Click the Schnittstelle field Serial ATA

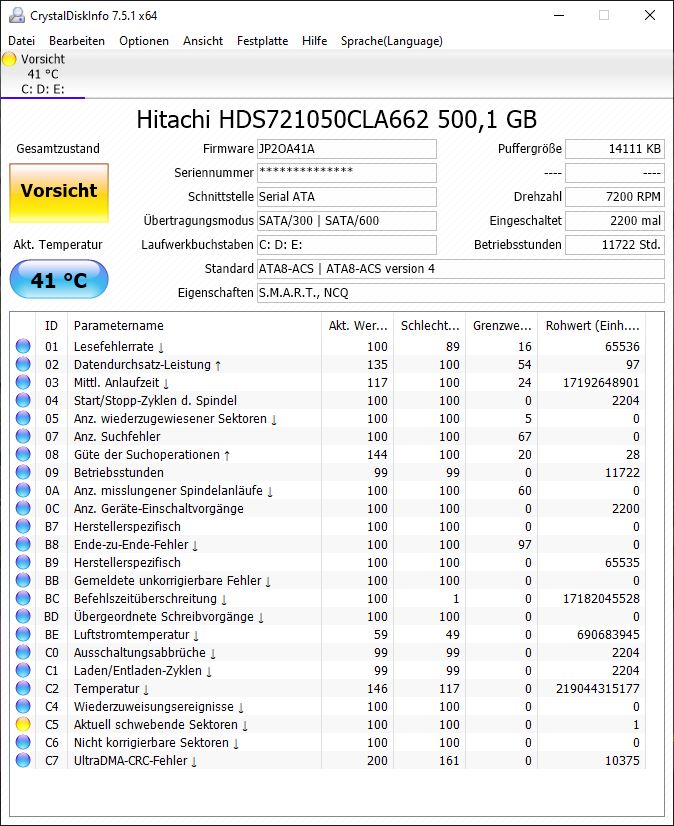347,197
